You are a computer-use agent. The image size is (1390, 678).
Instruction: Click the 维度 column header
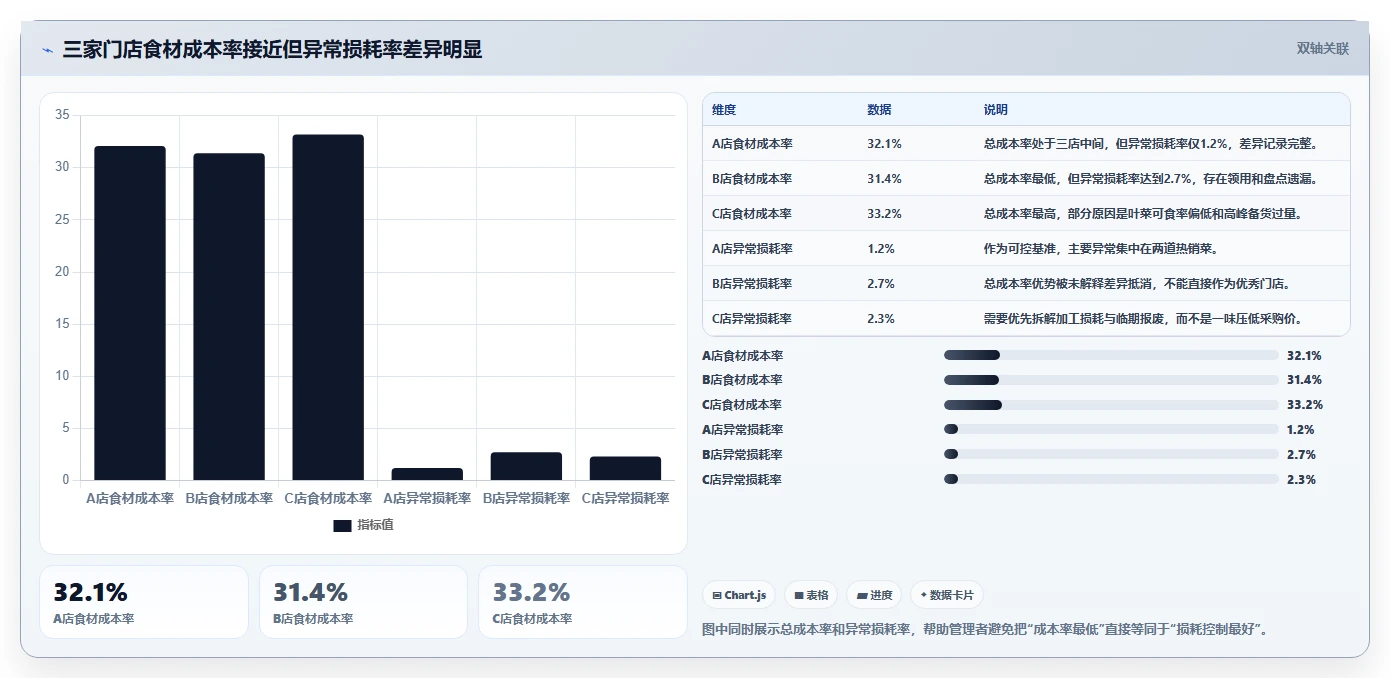[724, 110]
